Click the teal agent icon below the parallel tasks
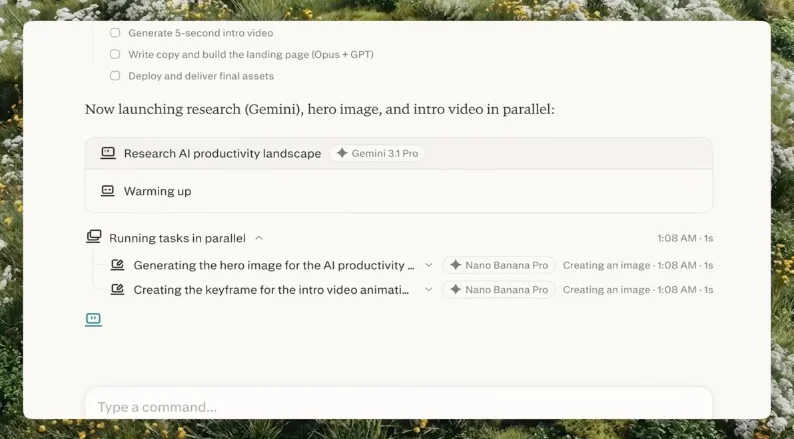794x439 pixels. click(x=93, y=320)
